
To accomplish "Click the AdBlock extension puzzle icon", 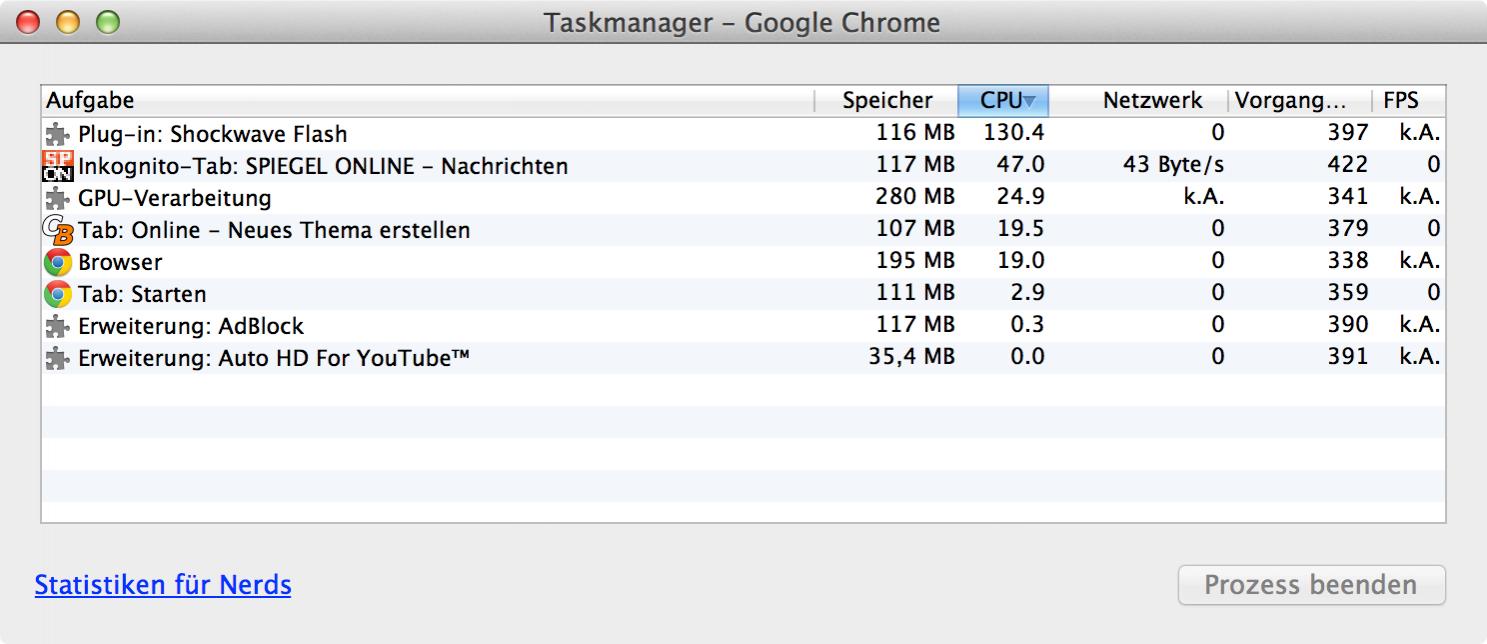I will 59,326.
